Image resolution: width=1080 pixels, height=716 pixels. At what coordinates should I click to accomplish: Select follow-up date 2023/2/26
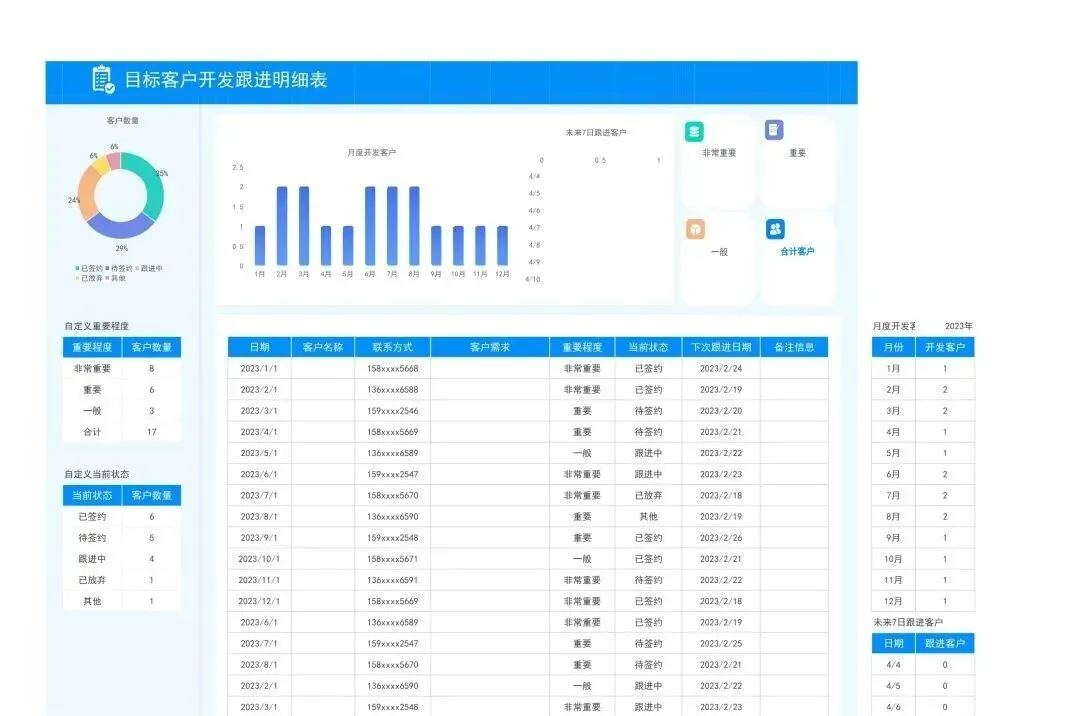[720, 538]
